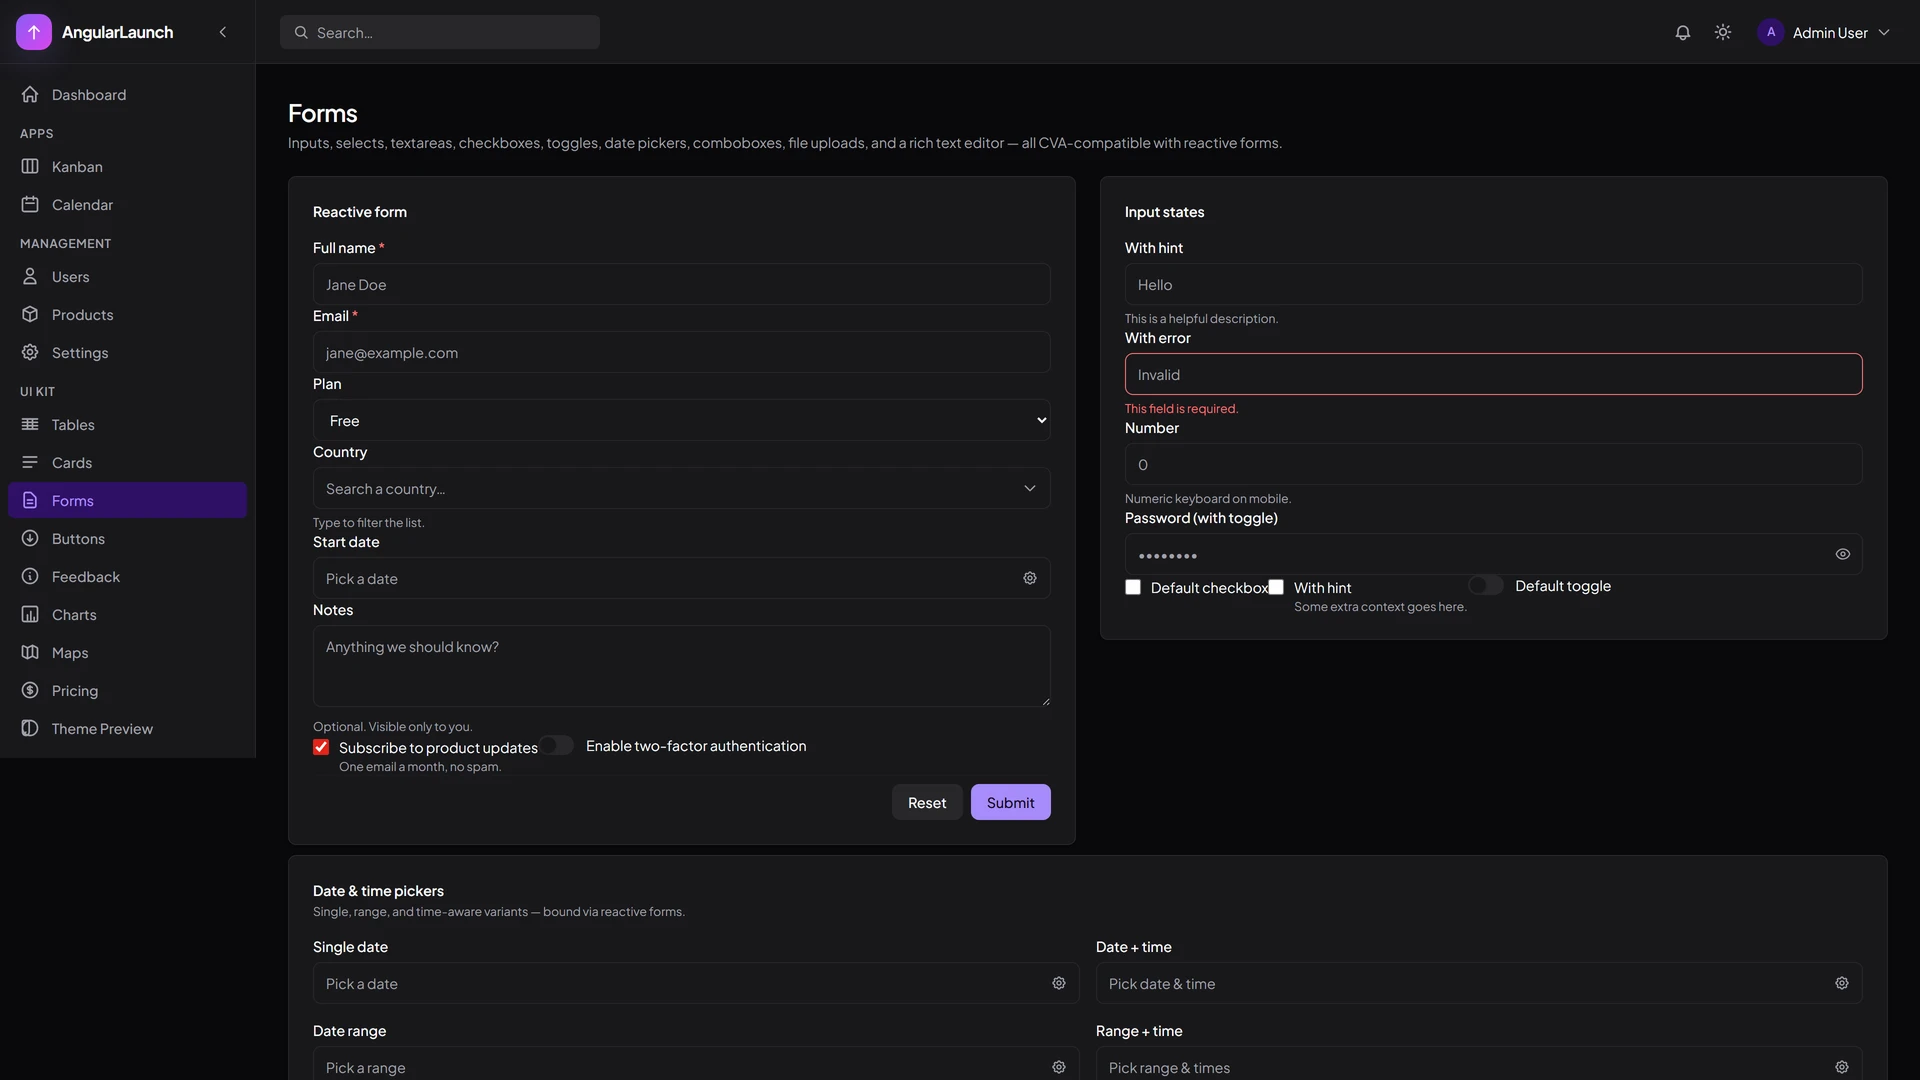The height and width of the screenshot is (1080, 1920).
Task: Enable two-factor authentication toggle
Action: point(557,745)
